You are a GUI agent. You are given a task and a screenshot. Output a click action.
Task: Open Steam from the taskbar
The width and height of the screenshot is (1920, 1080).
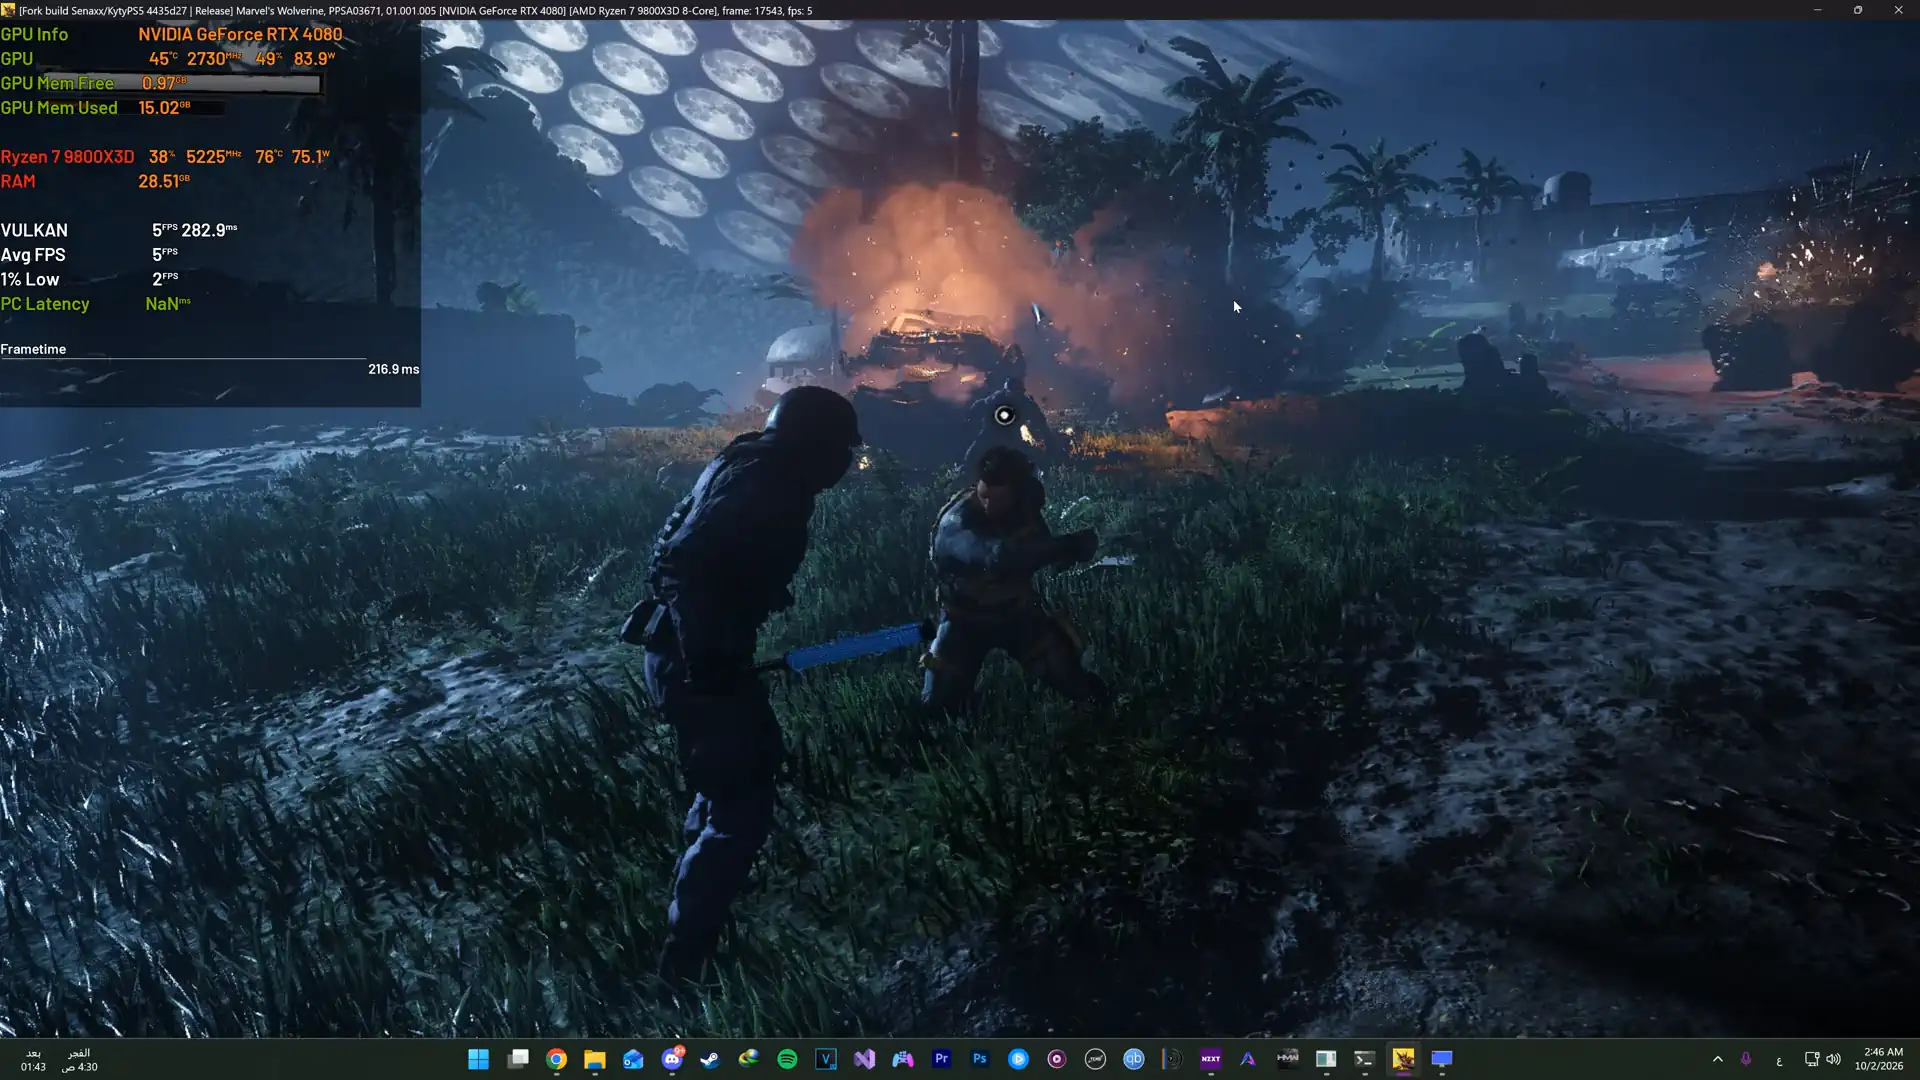(x=710, y=1059)
